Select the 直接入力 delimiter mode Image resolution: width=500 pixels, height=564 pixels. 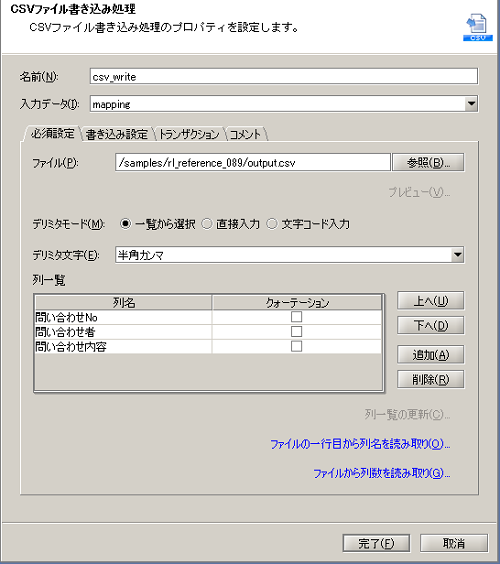pyautogui.click(x=207, y=224)
